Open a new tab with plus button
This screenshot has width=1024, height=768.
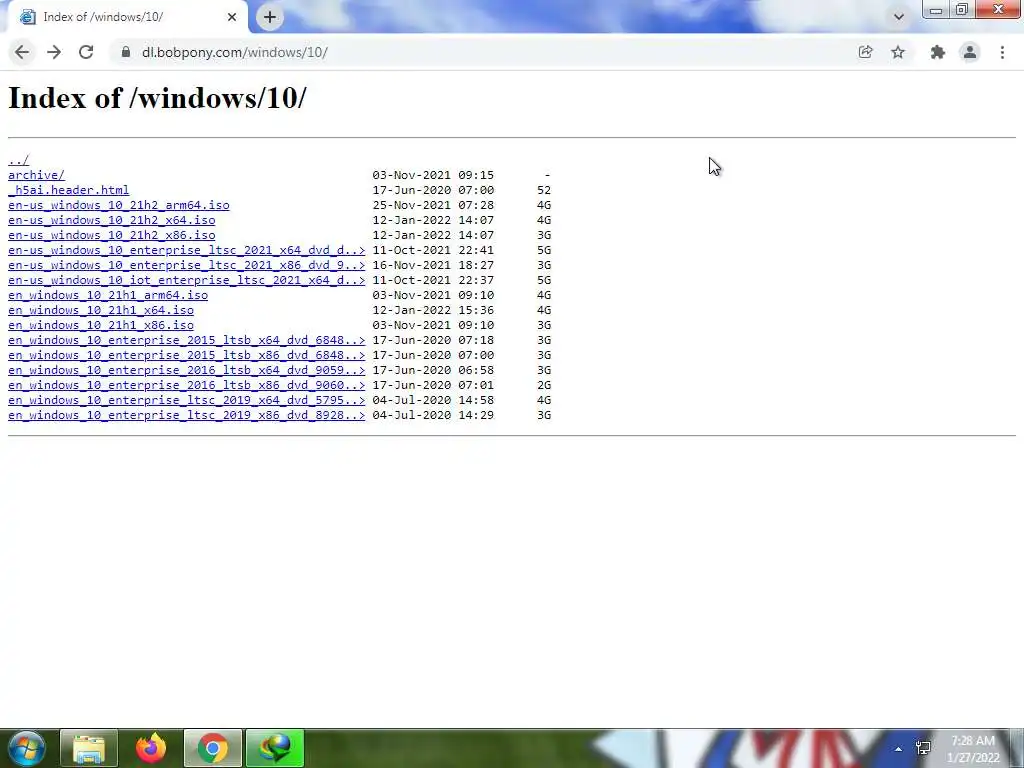coord(270,17)
